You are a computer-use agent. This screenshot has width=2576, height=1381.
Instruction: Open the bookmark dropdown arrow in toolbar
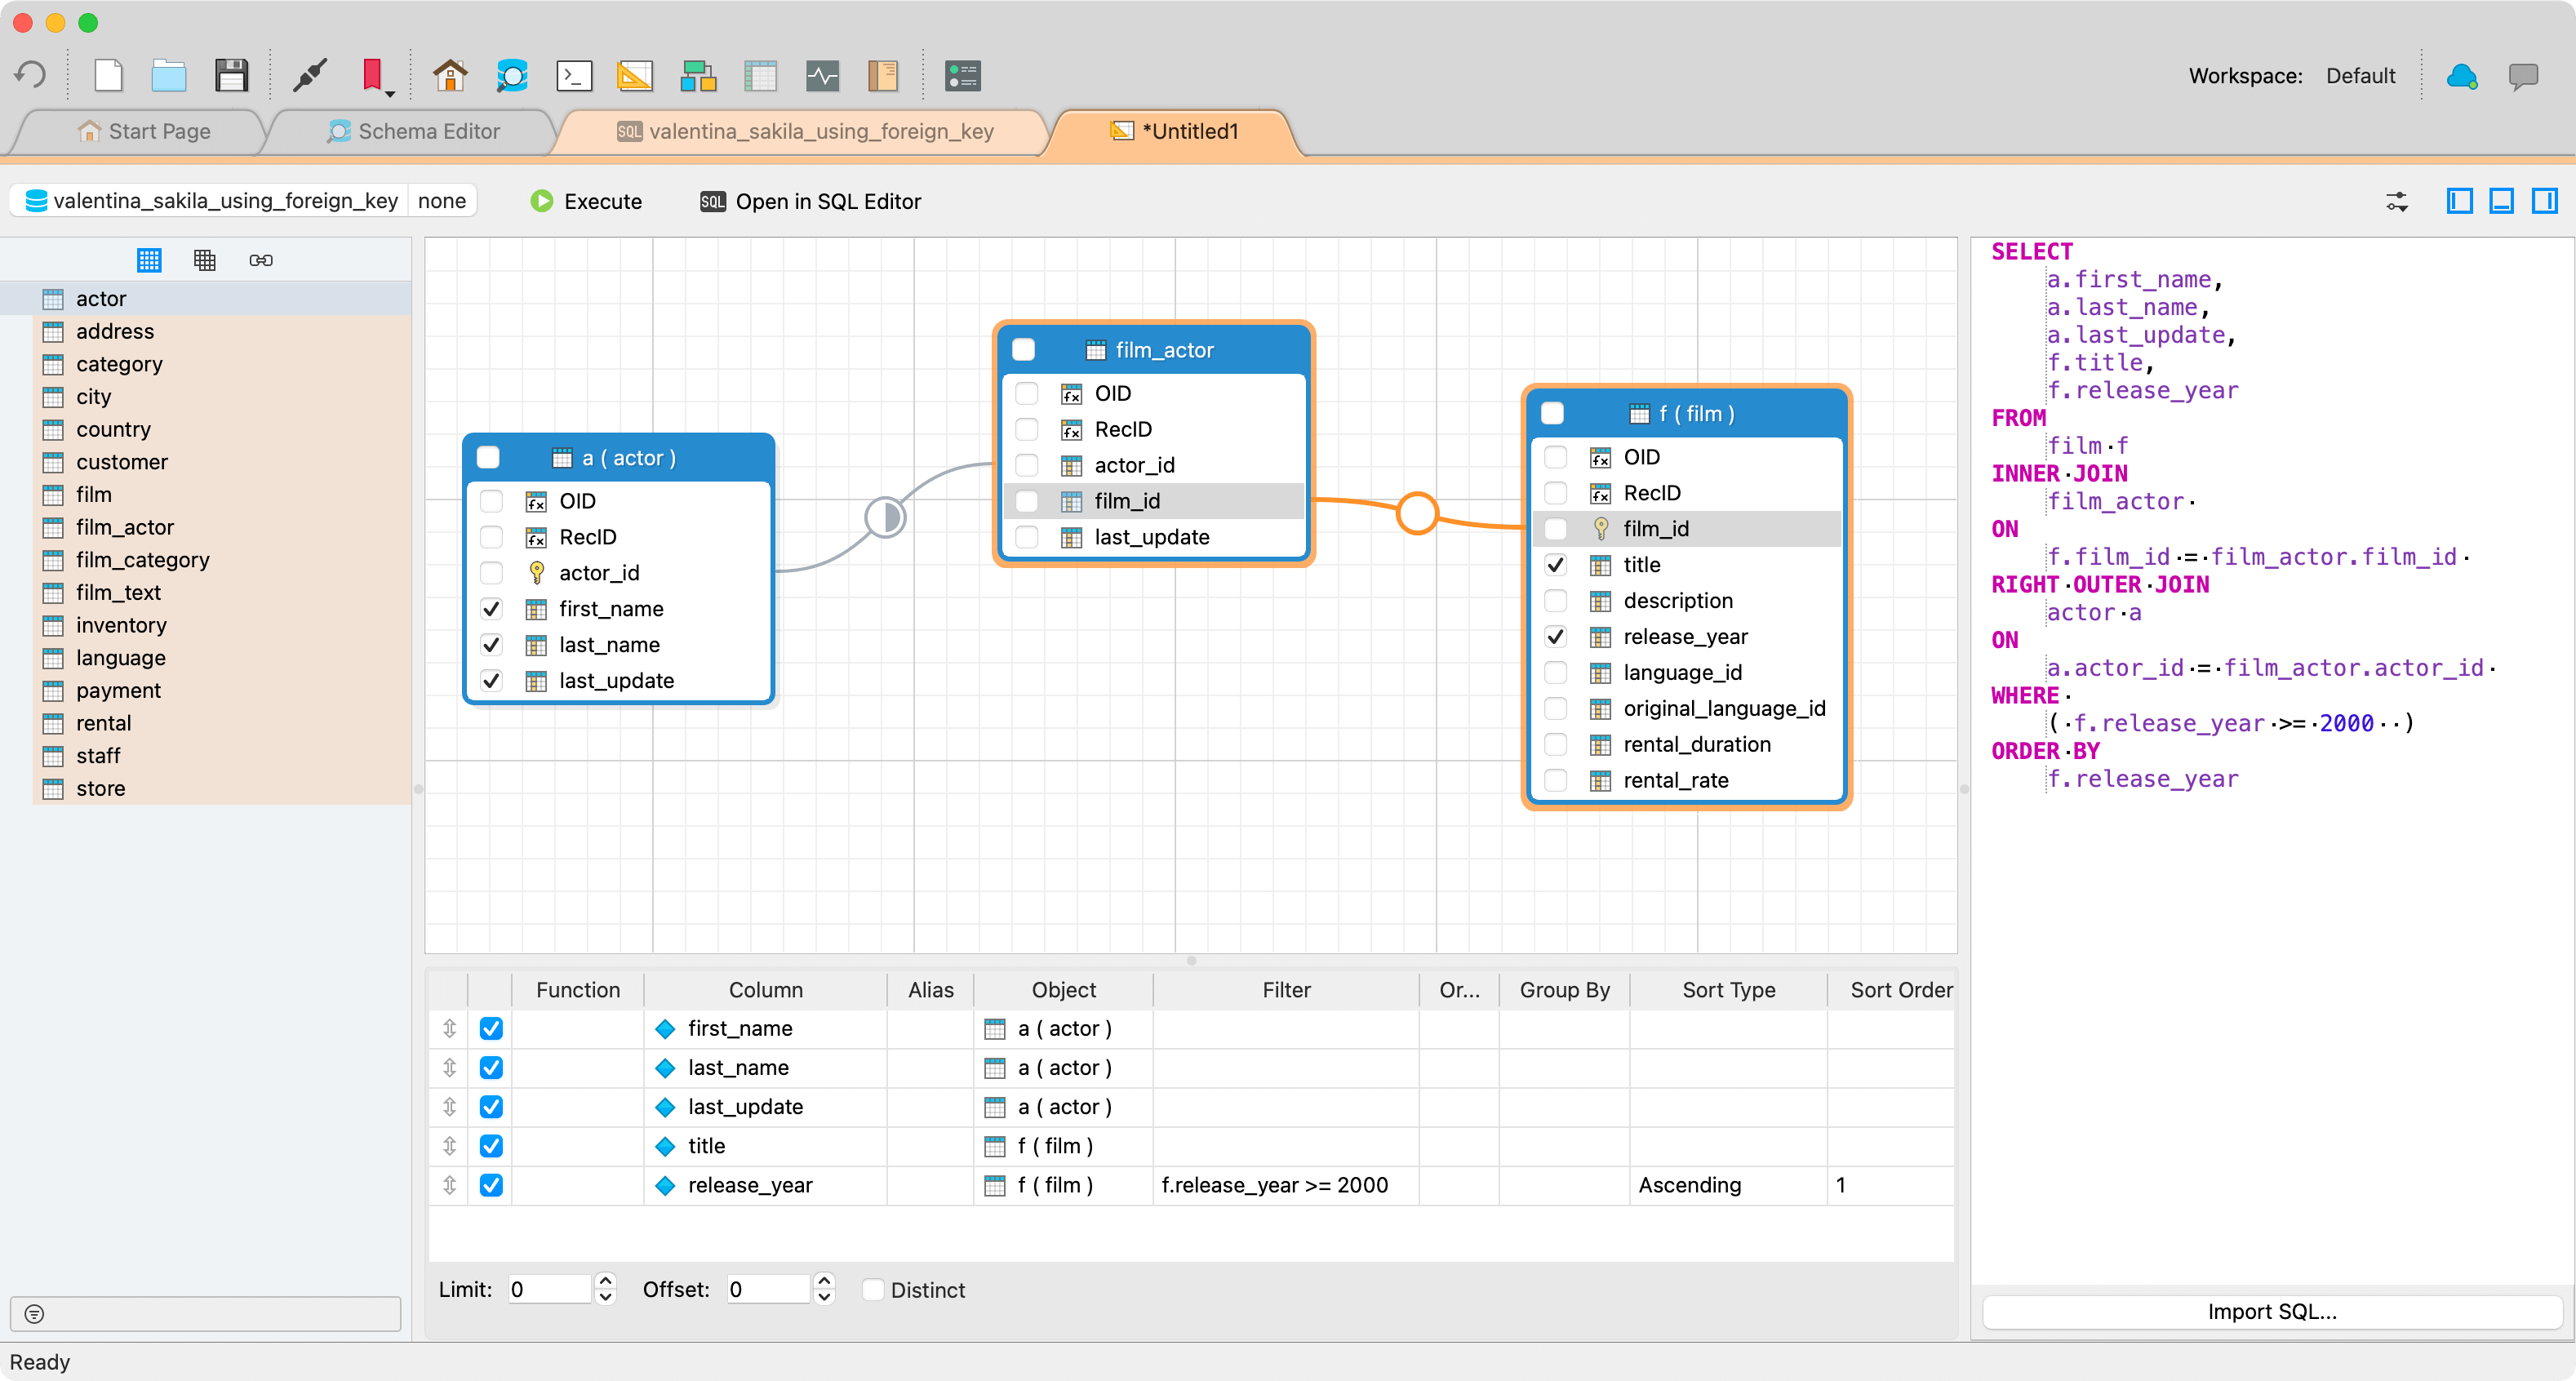click(x=390, y=94)
